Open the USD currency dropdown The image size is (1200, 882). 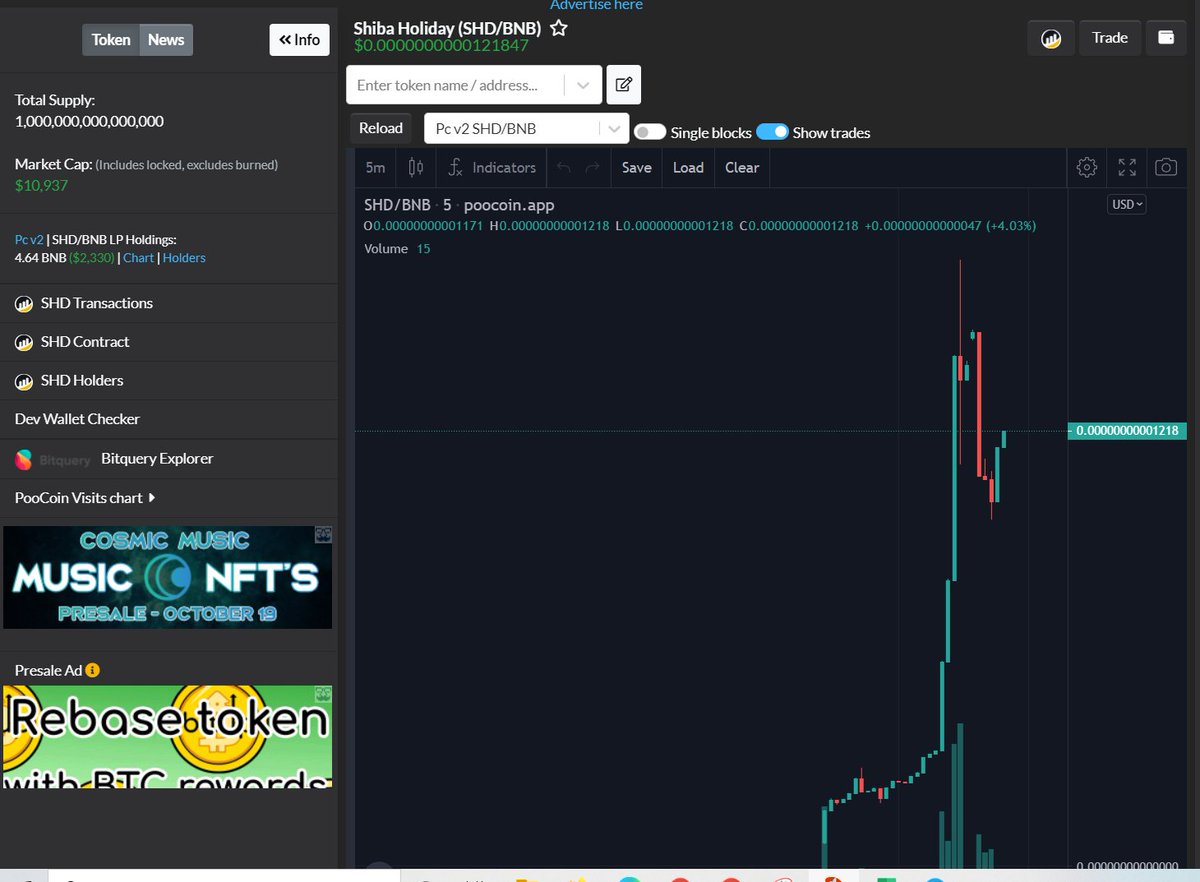(x=1127, y=204)
